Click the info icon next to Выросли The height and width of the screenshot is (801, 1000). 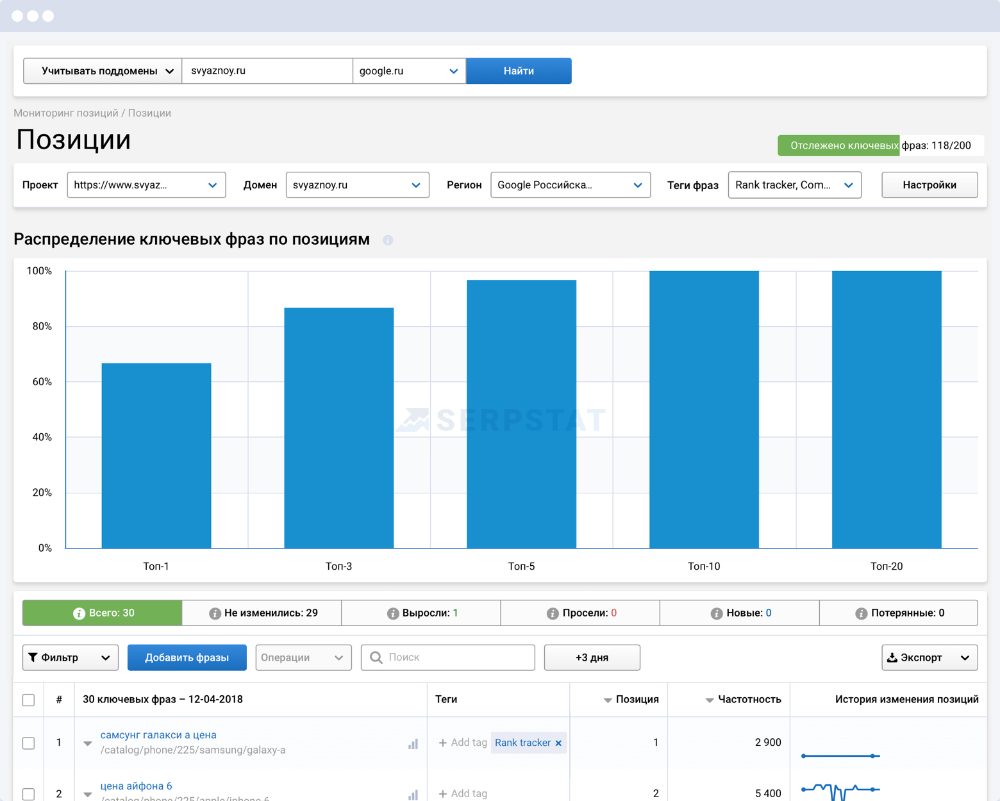(393, 614)
